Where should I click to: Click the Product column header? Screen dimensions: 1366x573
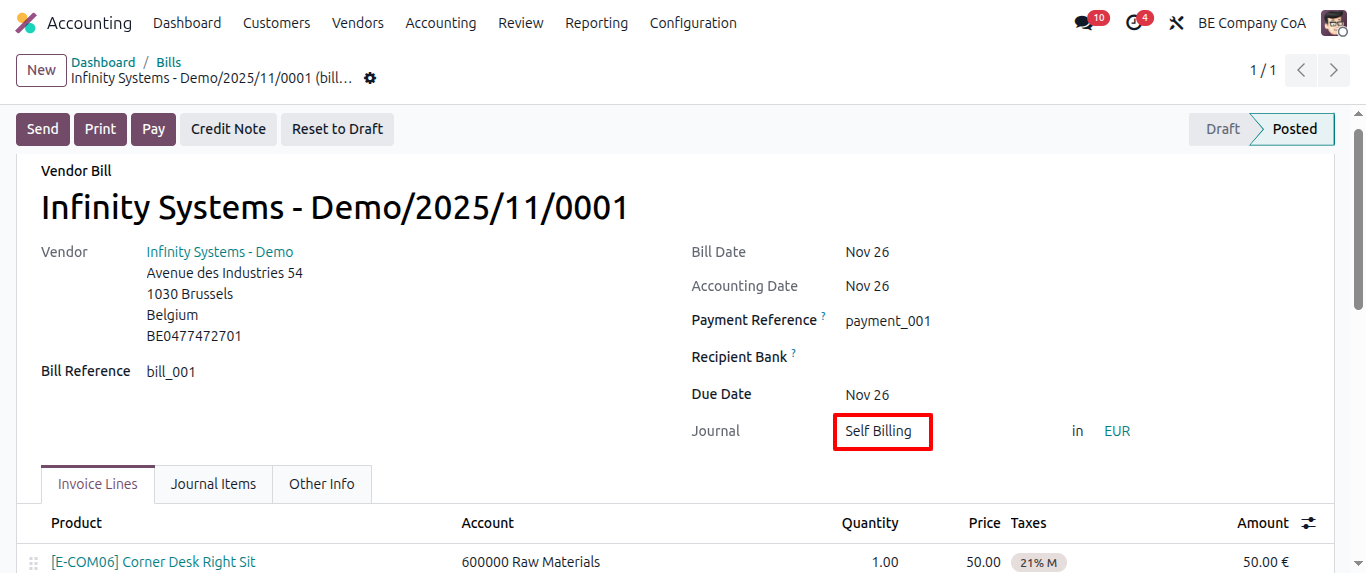[x=77, y=523]
